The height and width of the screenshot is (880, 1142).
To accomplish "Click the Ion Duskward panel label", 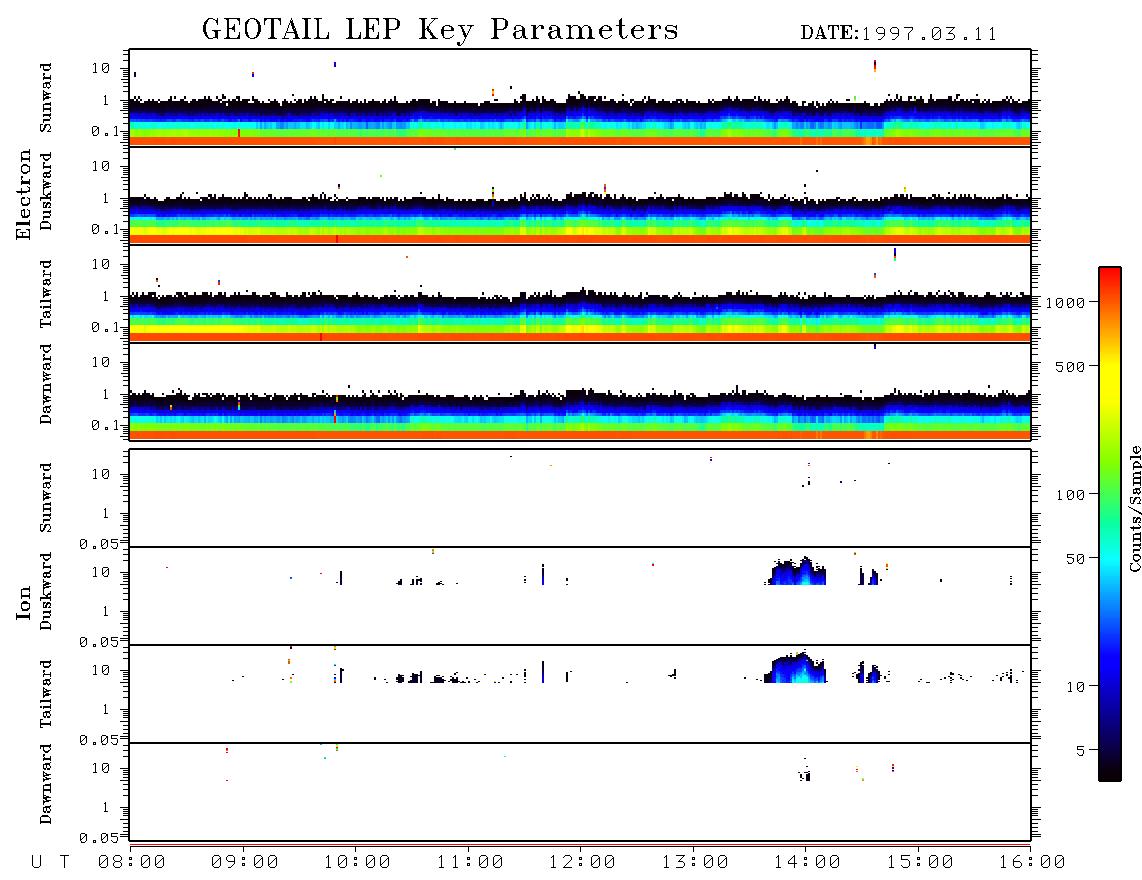I will pos(46,591).
